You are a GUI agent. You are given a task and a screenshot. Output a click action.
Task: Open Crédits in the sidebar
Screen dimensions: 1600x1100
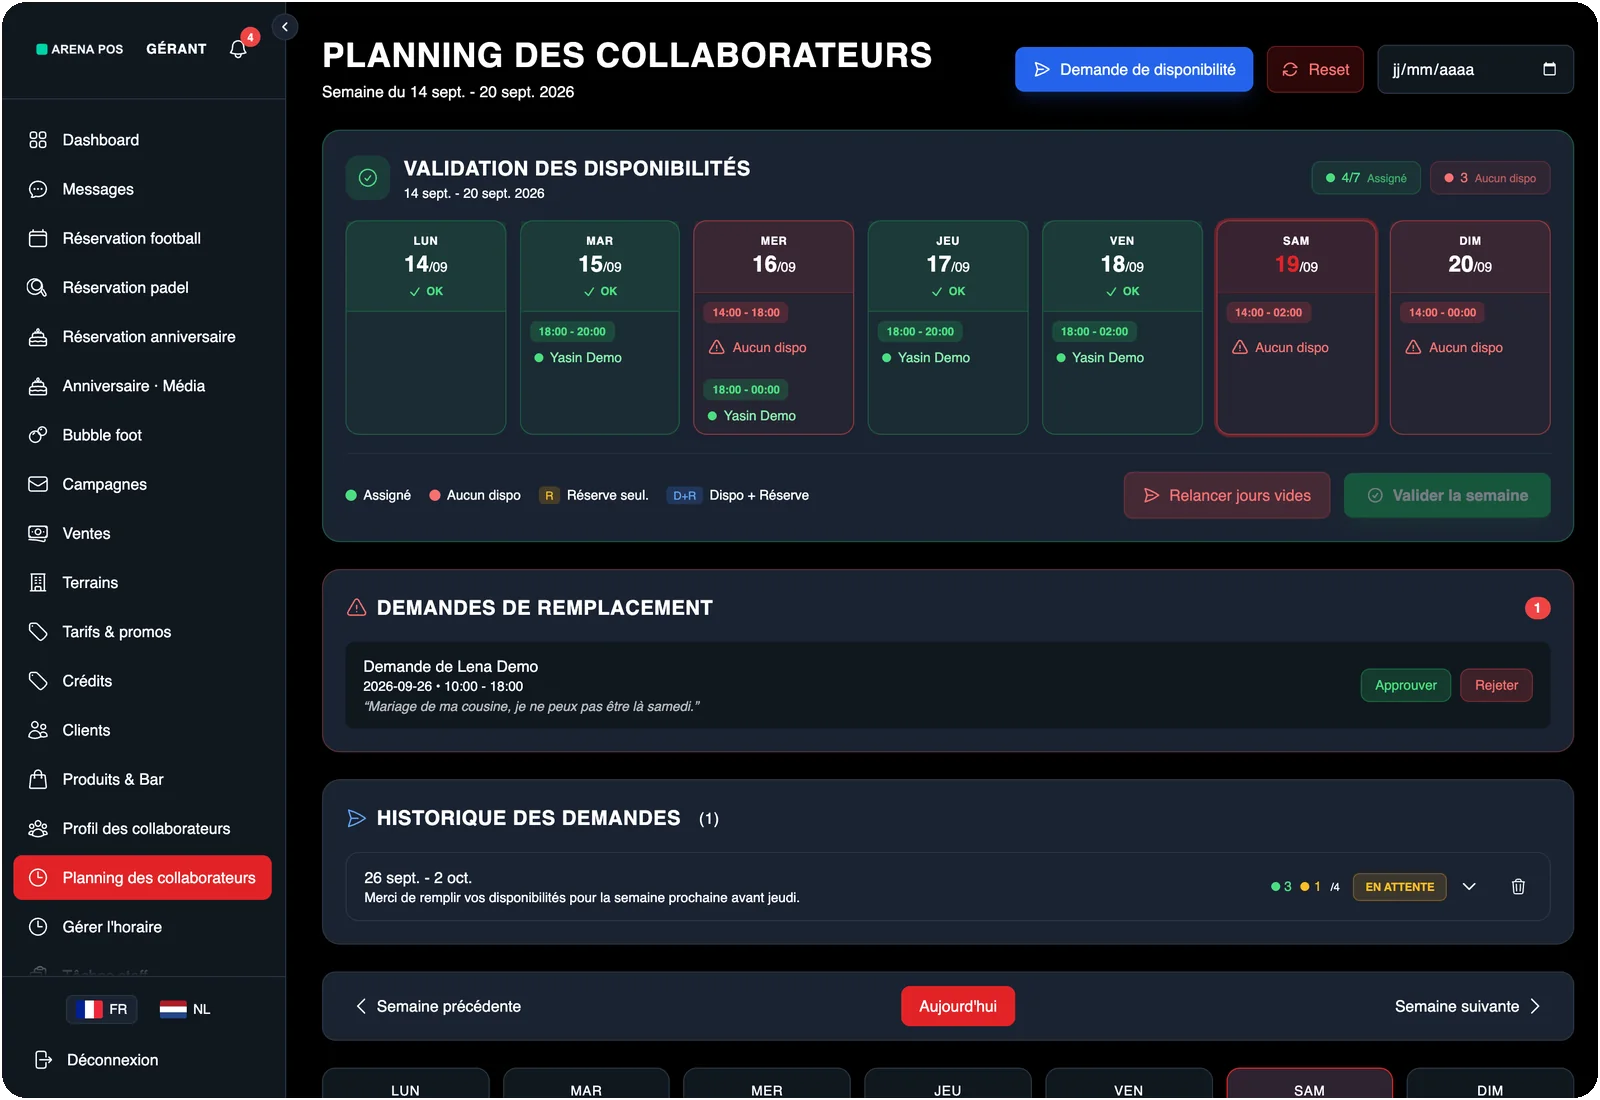click(x=143, y=681)
